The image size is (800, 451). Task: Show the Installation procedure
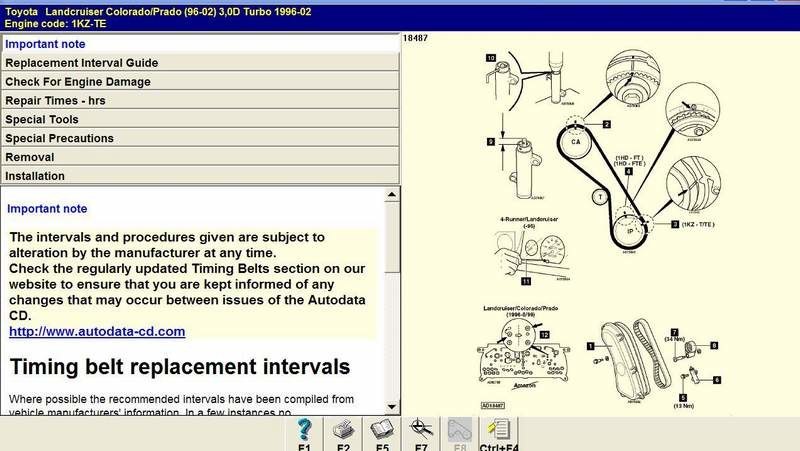click(200, 177)
